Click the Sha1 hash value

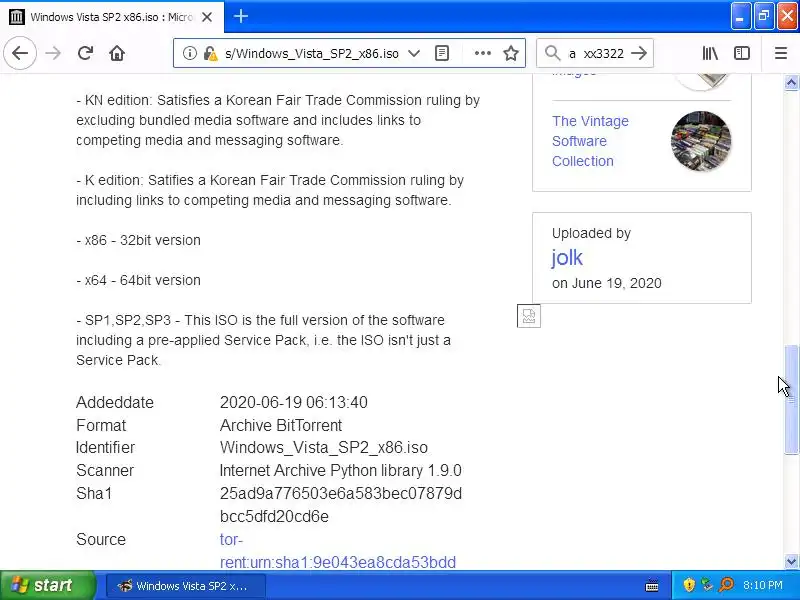click(x=341, y=505)
